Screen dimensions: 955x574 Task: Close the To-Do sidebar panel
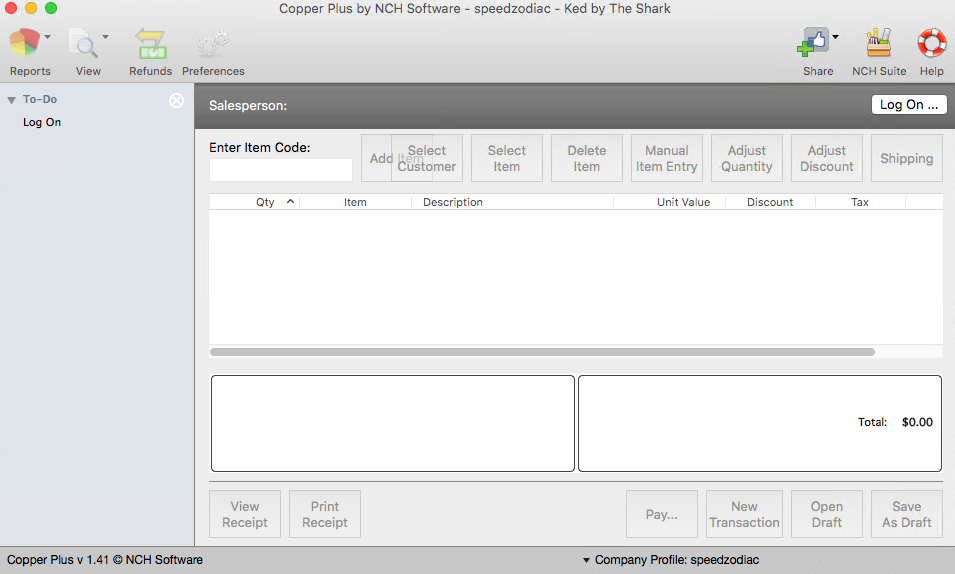(x=177, y=101)
